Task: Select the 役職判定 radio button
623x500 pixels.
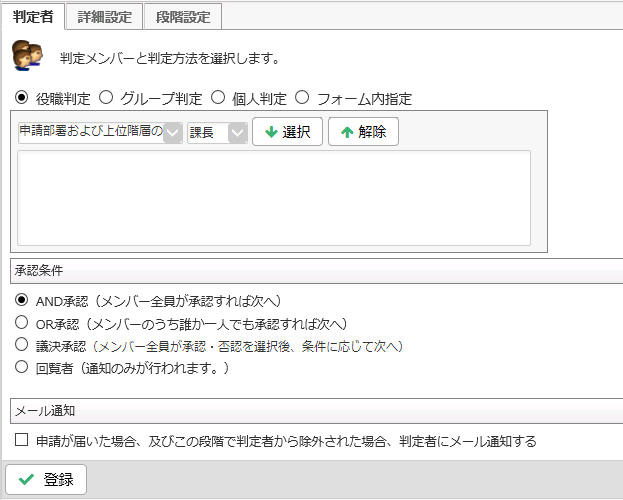Action: pos(21,97)
